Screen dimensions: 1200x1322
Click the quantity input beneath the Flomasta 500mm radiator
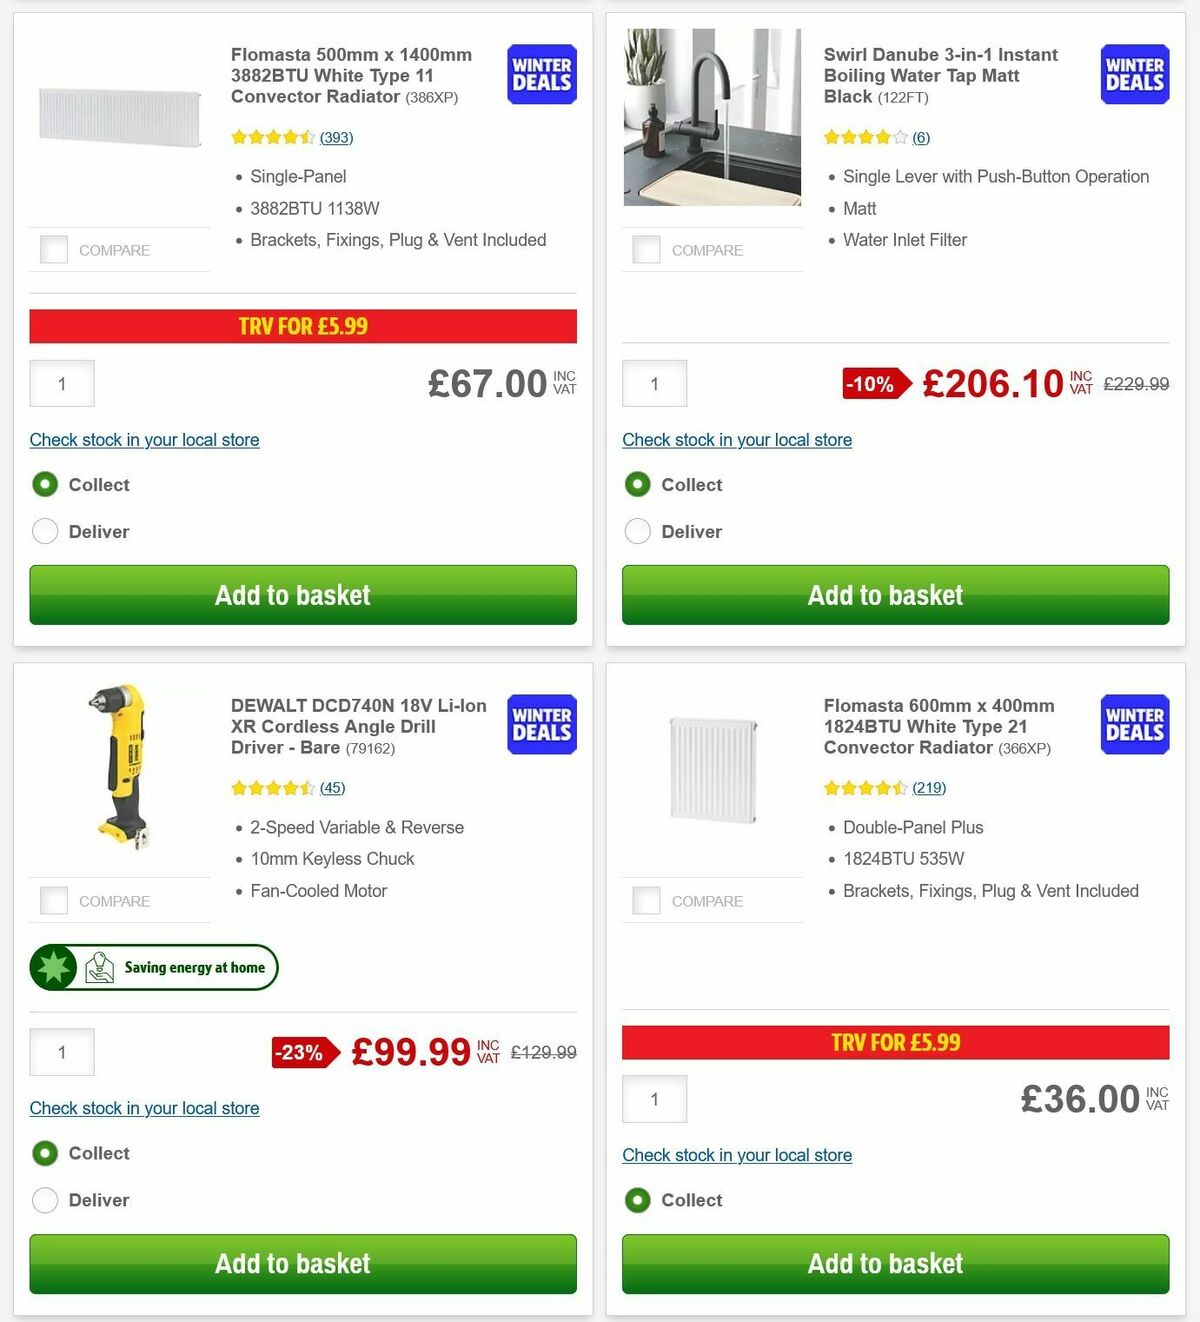61,383
